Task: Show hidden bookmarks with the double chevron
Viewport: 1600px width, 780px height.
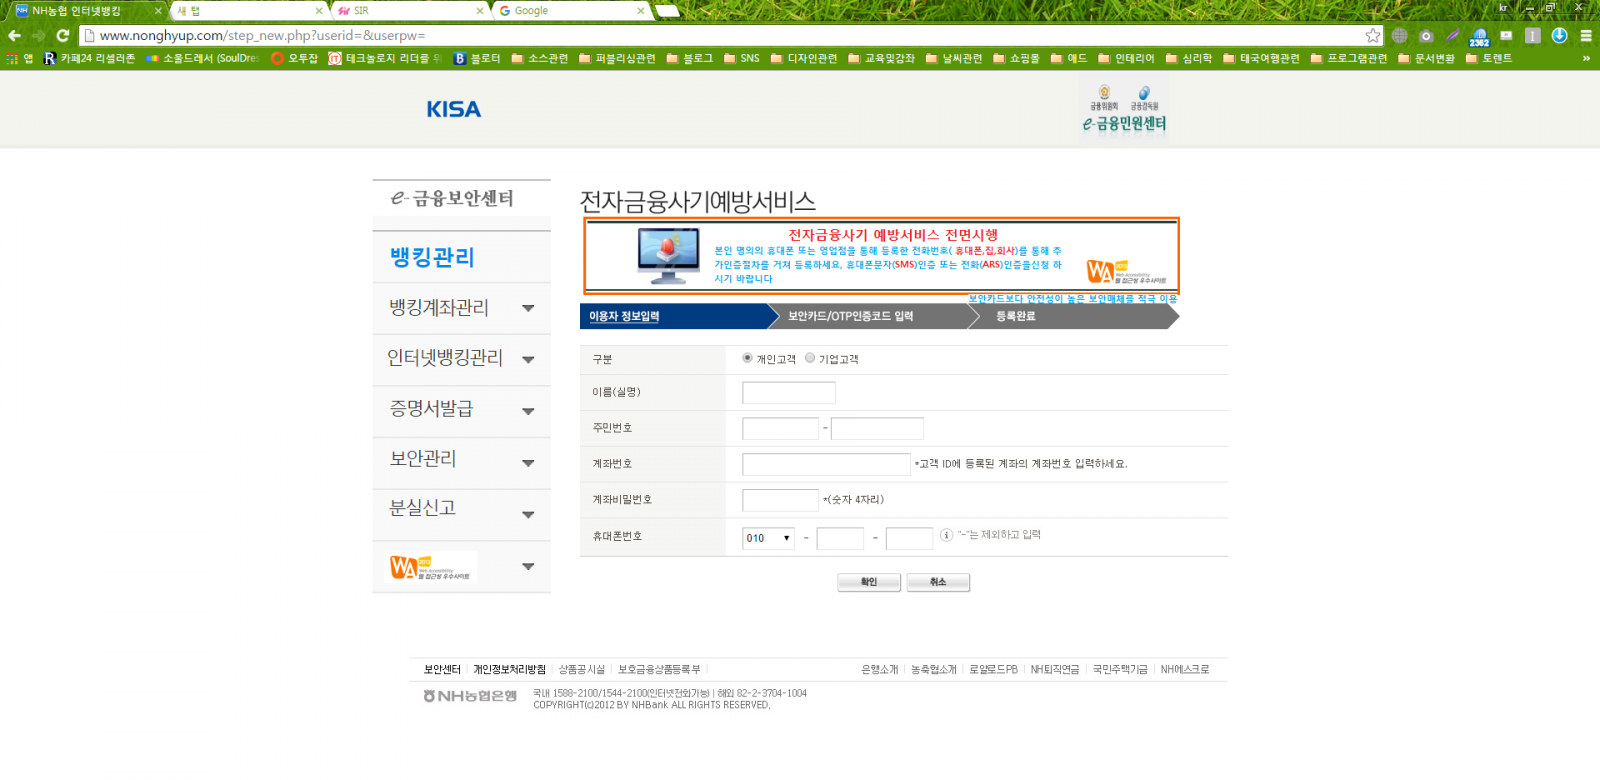Action: (x=1586, y=58)
